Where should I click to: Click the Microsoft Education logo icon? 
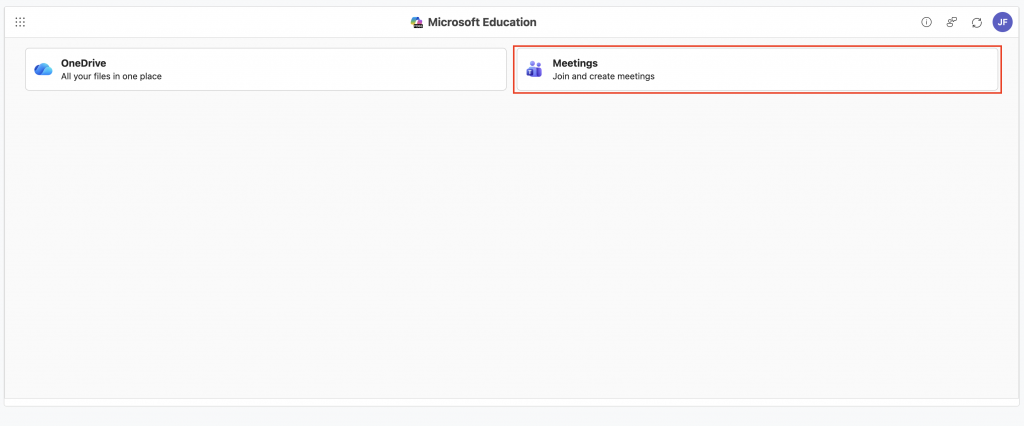pyautogui.click(x=417, y=22)
